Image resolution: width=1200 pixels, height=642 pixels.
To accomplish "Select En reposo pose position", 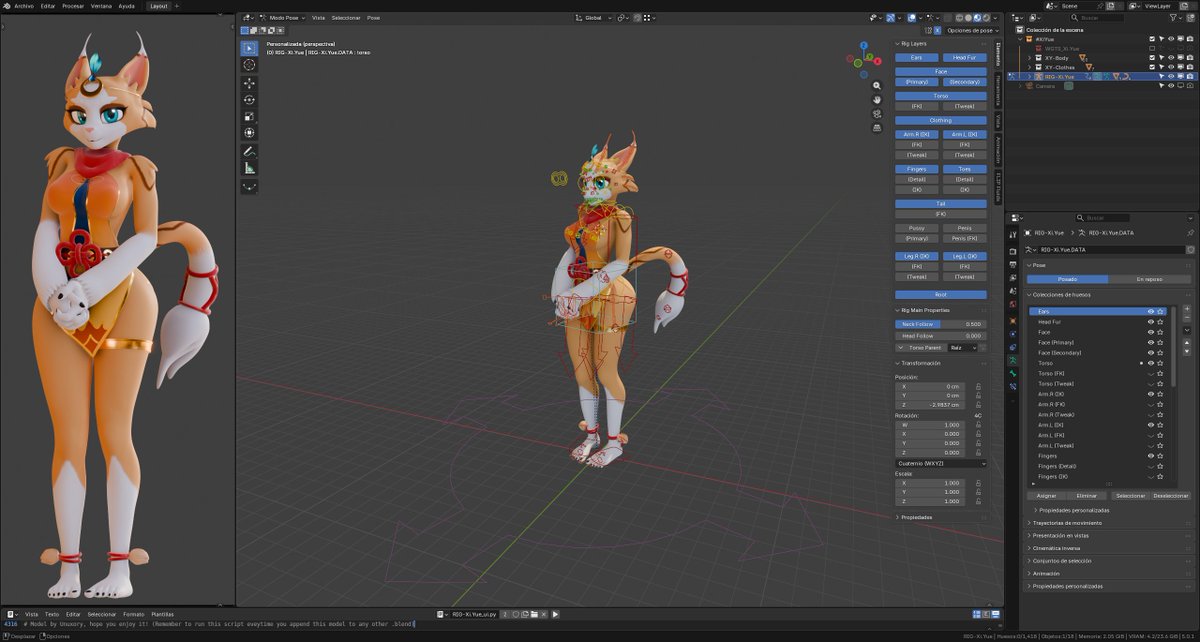I will point(1149,279).
